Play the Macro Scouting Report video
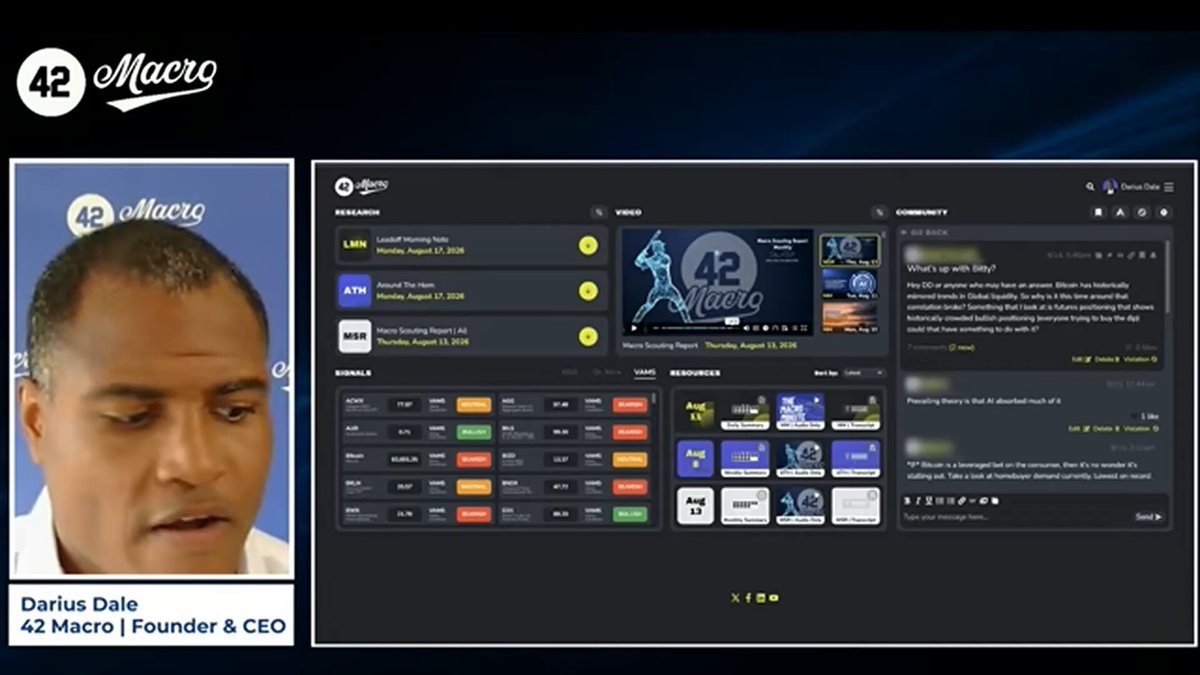 pos(634,328)
